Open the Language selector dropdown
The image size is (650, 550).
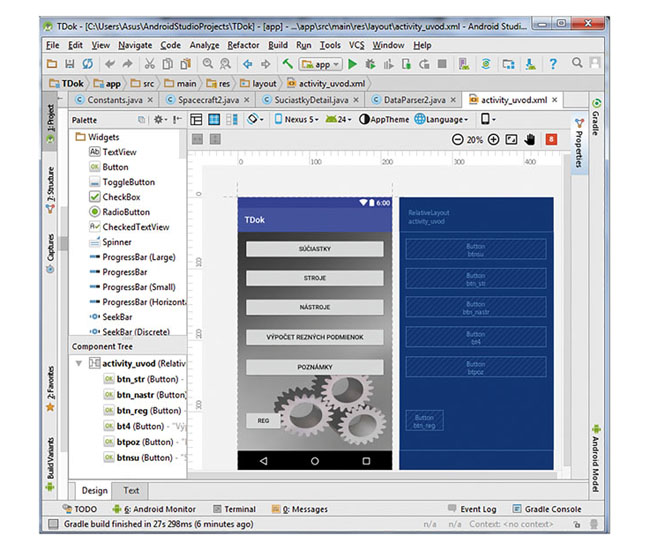pos(442,119)
